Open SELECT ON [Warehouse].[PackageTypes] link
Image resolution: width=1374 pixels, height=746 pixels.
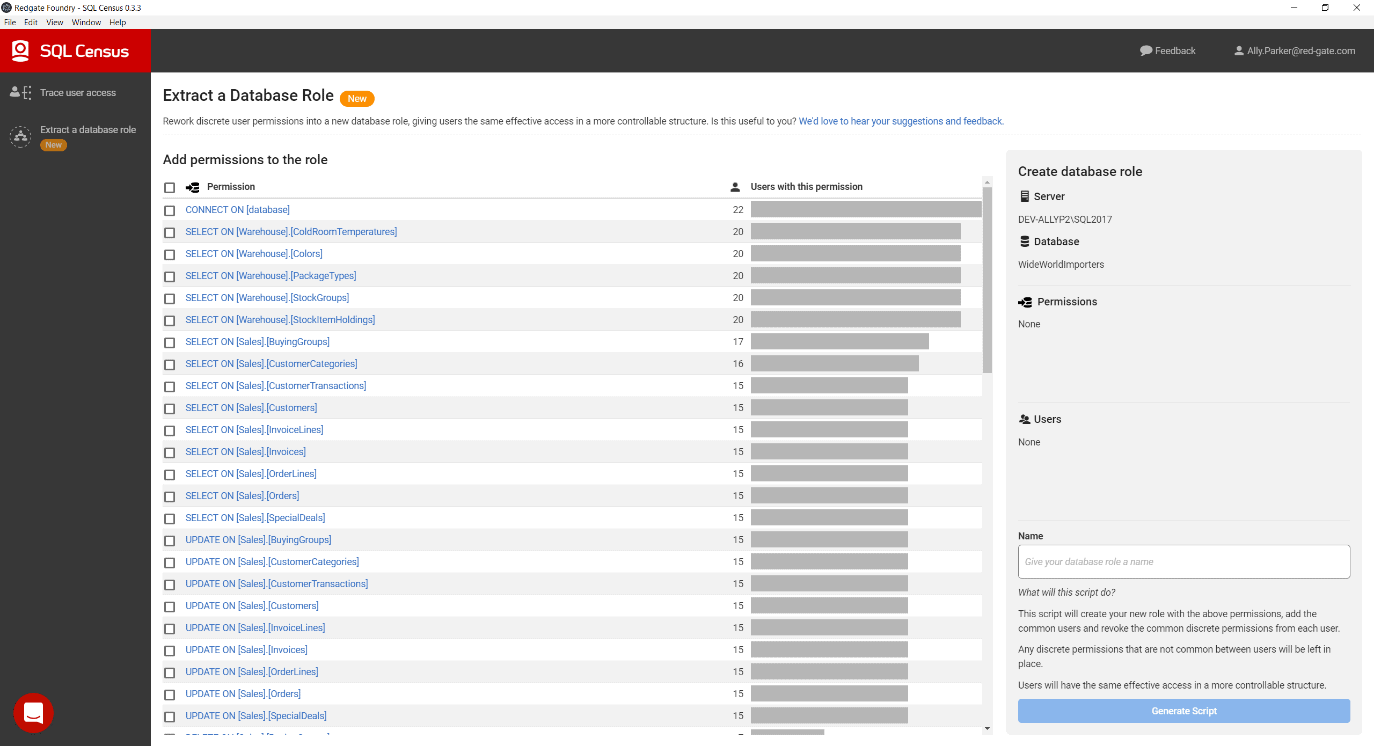coord(271,276)
